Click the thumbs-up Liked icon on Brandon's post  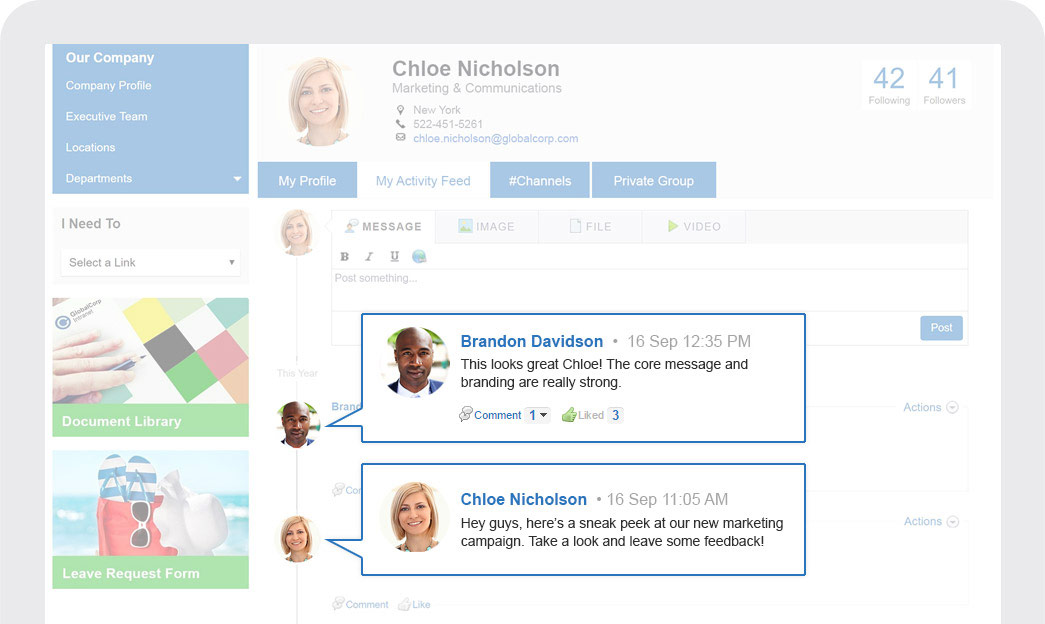click(568, 415)
